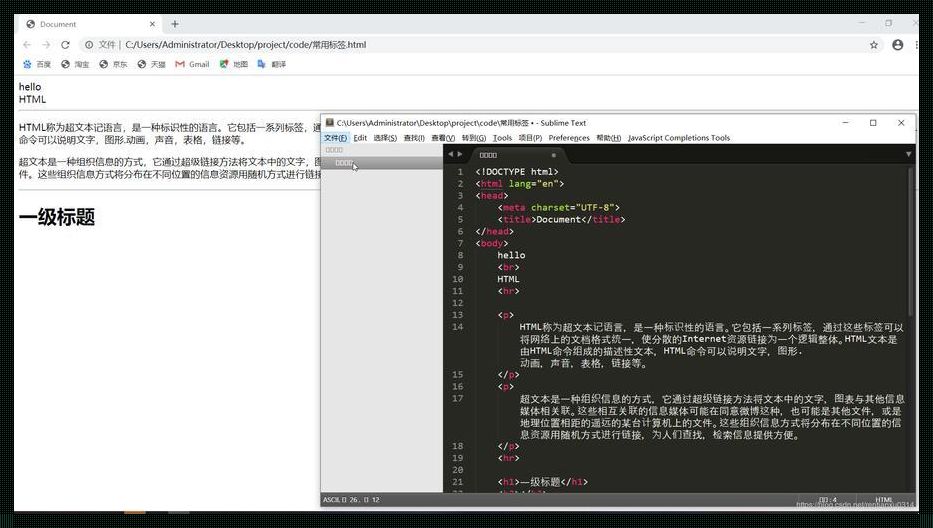The width and height of the screenshot is (933, 528).
Task: Click the ASCII position status bar text
Action: coord(351,500)
